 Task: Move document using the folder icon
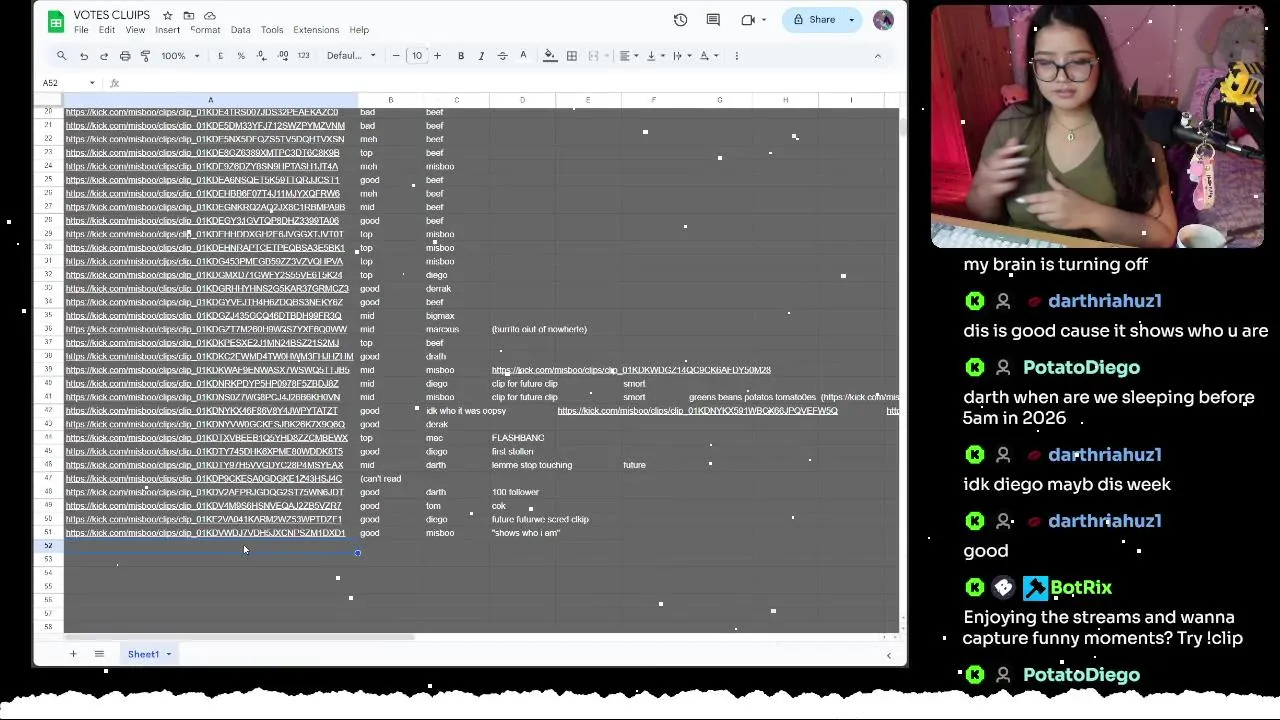[188, 16]
